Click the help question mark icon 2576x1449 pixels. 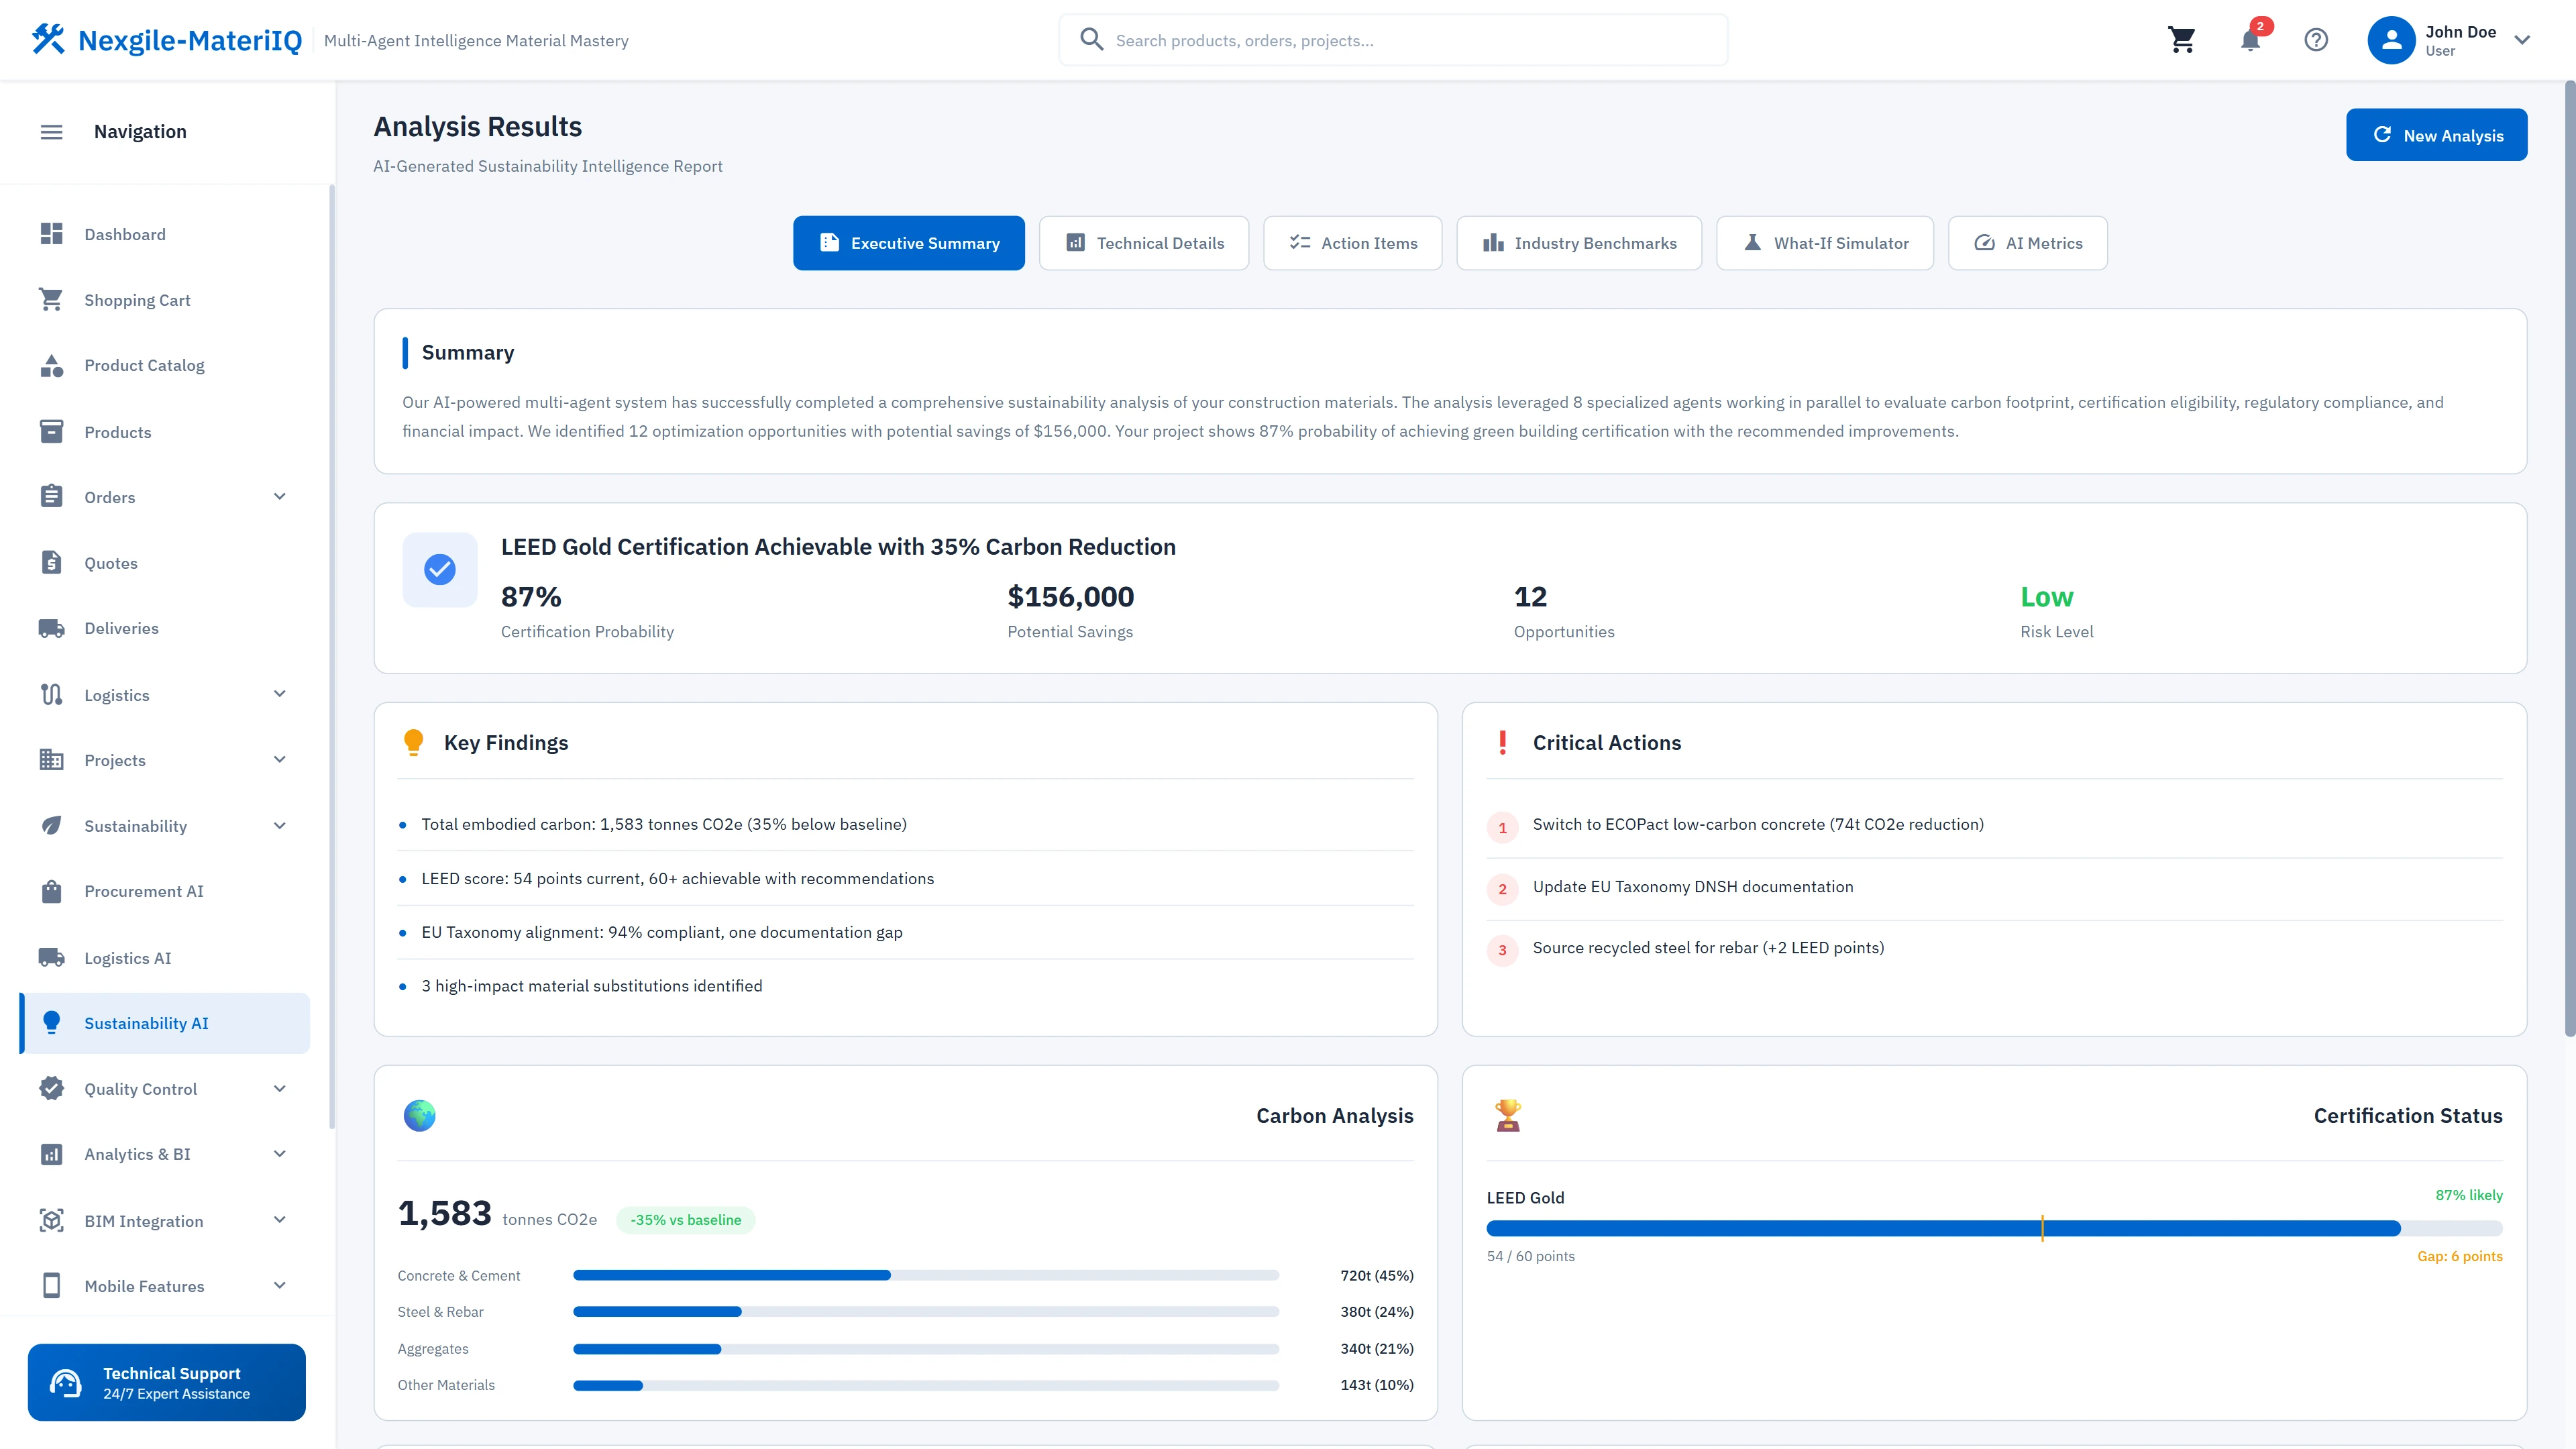(x=2316, y=40)
